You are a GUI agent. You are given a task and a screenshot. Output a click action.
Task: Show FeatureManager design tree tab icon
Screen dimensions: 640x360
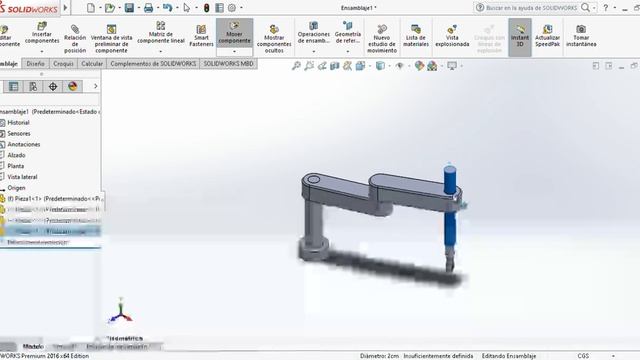(x=13, y=87)
